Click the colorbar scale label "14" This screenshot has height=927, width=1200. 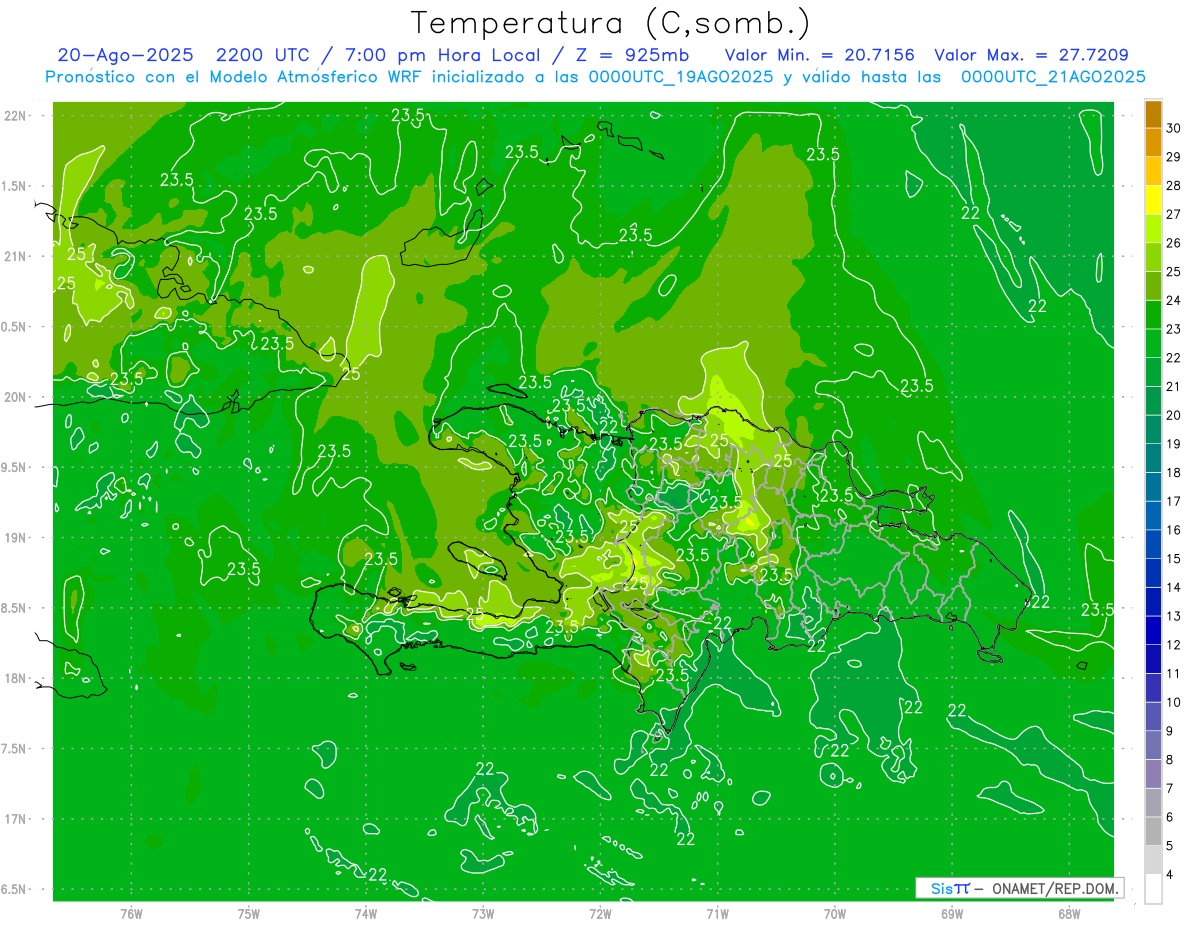click(1174, 587)
